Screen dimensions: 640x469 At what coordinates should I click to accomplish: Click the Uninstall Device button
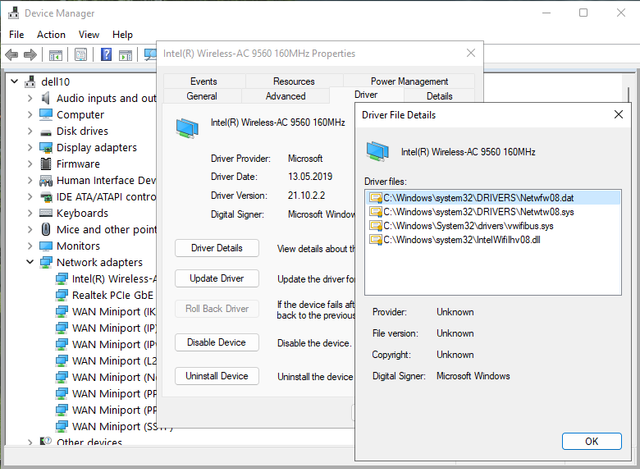point(217,376)
